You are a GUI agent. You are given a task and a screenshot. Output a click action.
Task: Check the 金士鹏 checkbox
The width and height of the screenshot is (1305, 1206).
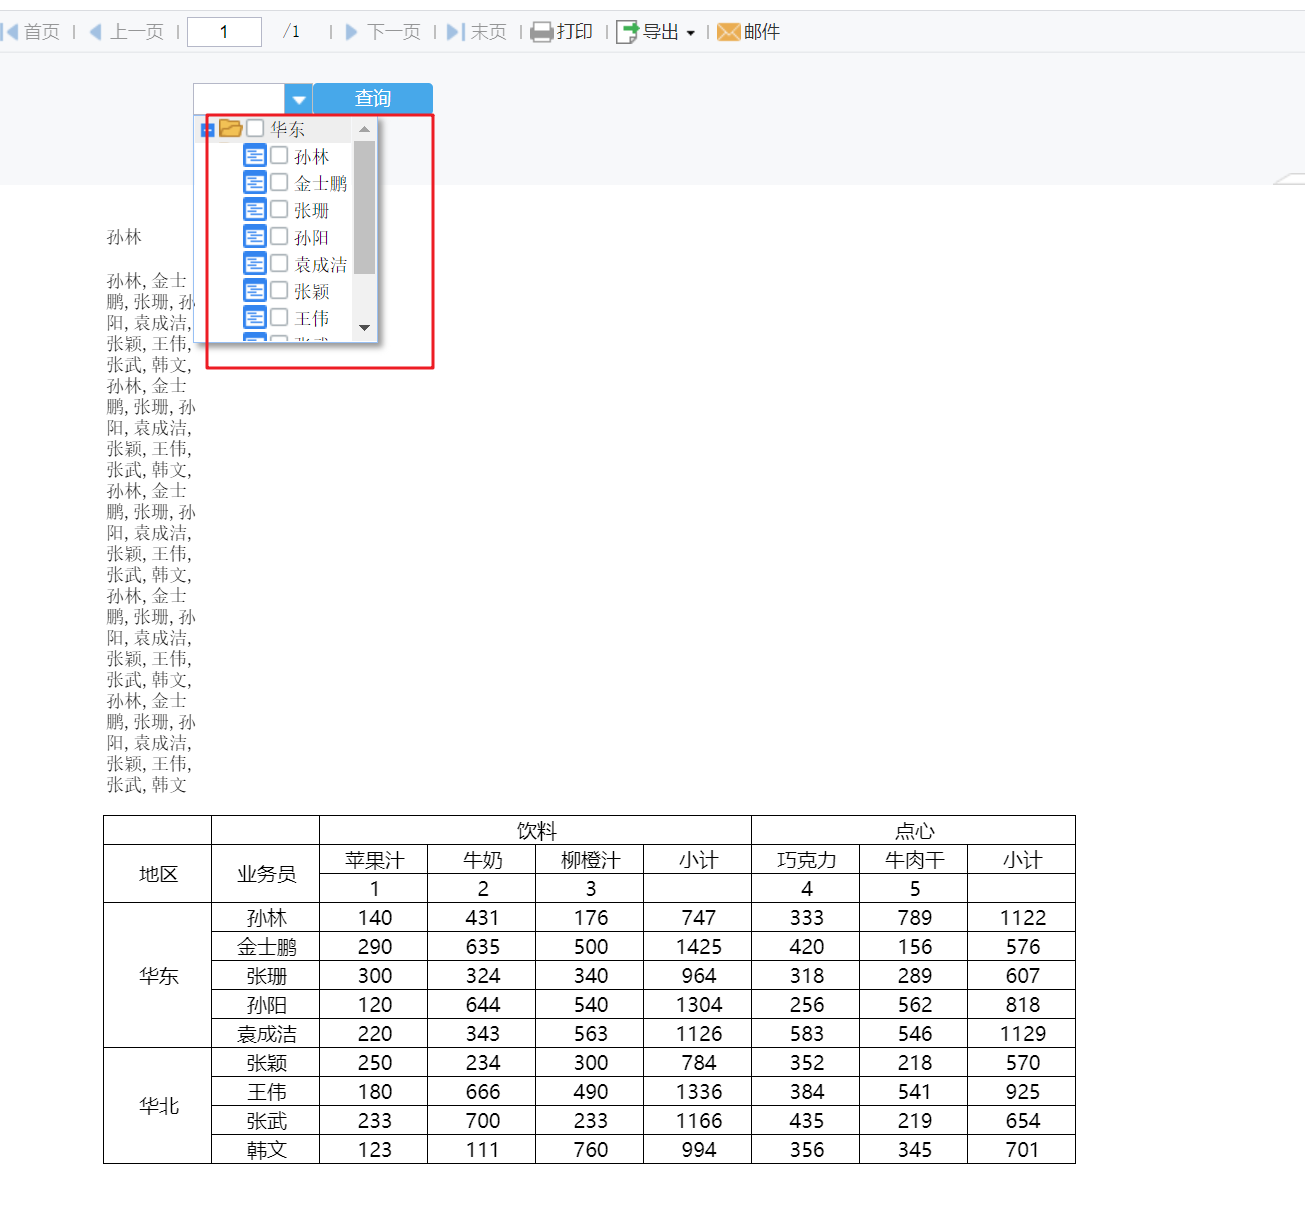click(279, 182)
